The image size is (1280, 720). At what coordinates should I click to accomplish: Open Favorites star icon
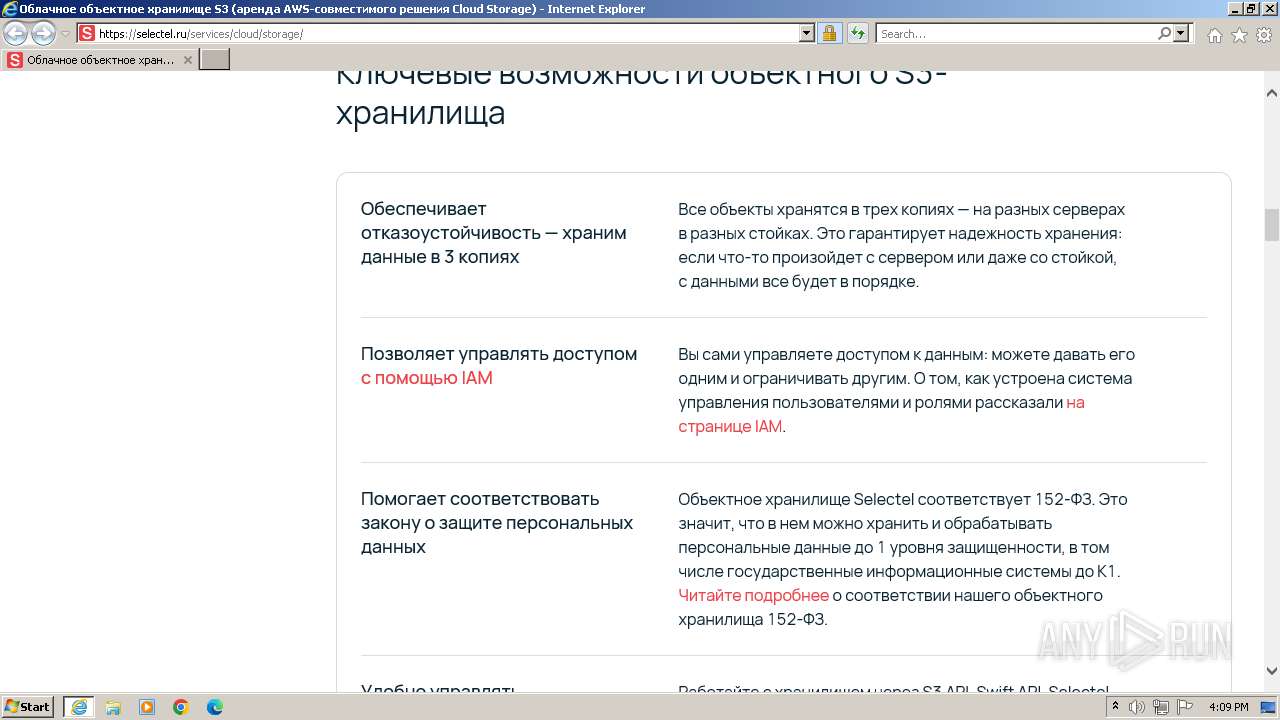coord(1239,35)
